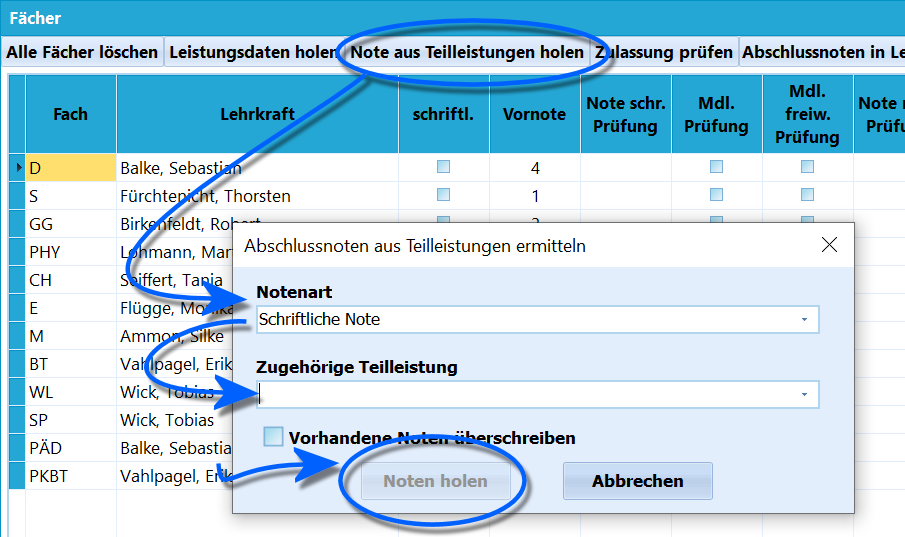
Task: Close the Abschlussnoten dialog with X
Action: [829, 245]
